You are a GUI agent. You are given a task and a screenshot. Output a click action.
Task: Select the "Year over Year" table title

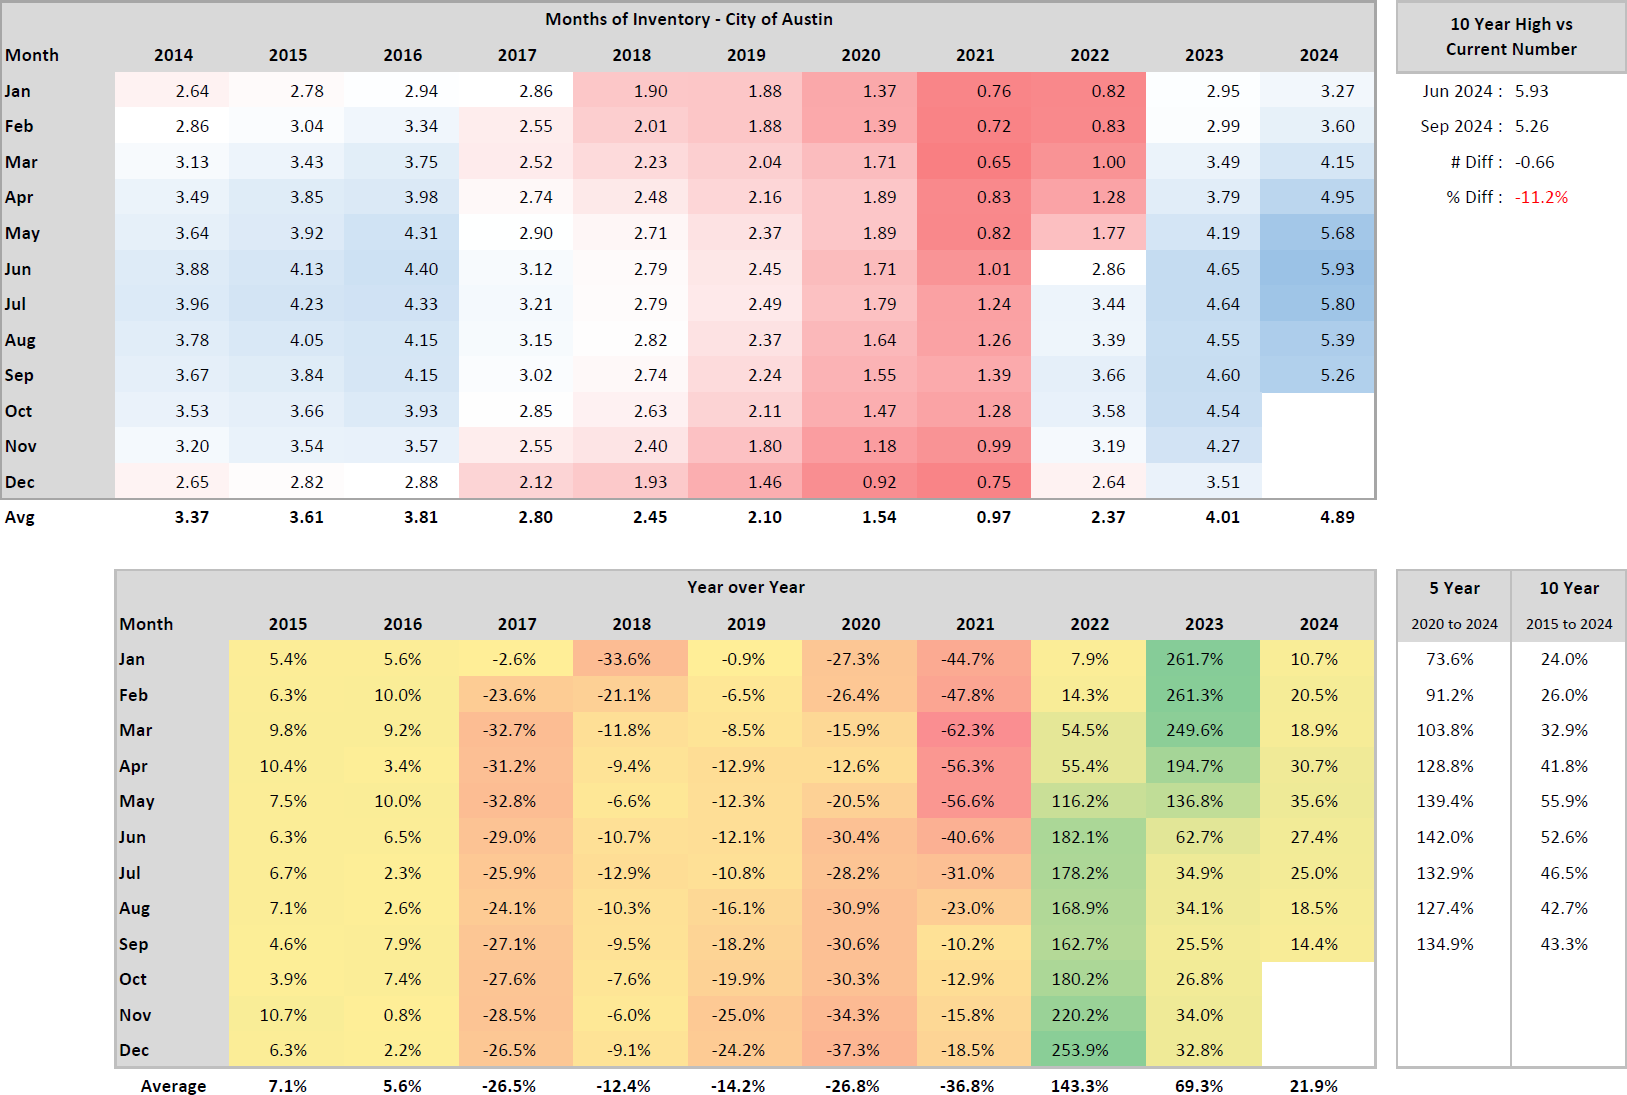coord(745,587)
